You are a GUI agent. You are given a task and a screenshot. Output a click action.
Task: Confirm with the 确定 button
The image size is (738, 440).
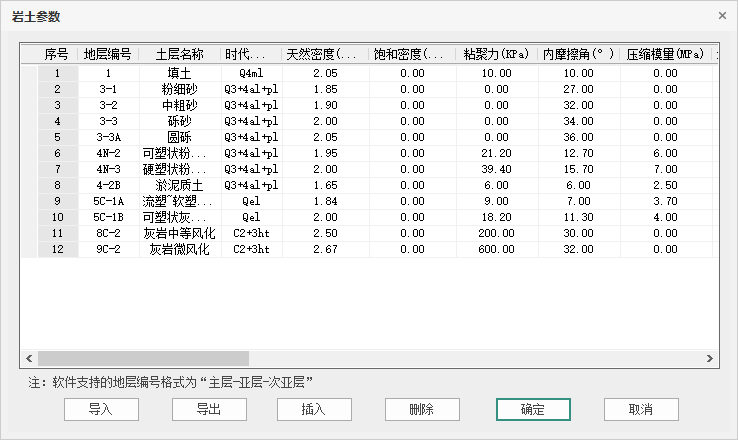click(x=533, y=409)
